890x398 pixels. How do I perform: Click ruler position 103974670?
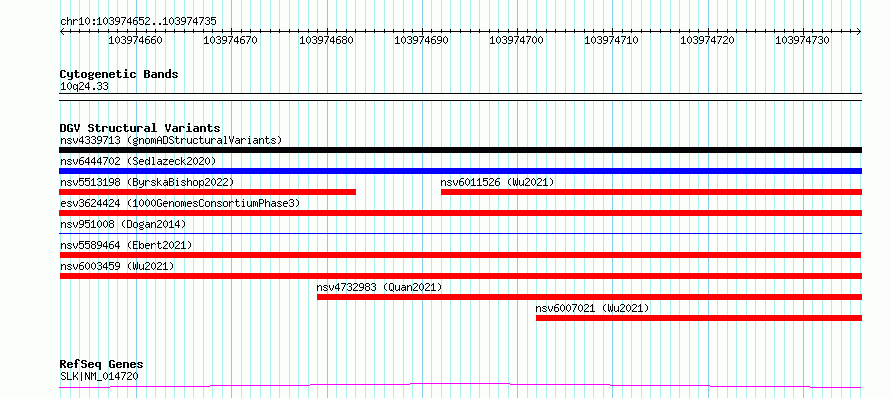click(x=230, y=40)
